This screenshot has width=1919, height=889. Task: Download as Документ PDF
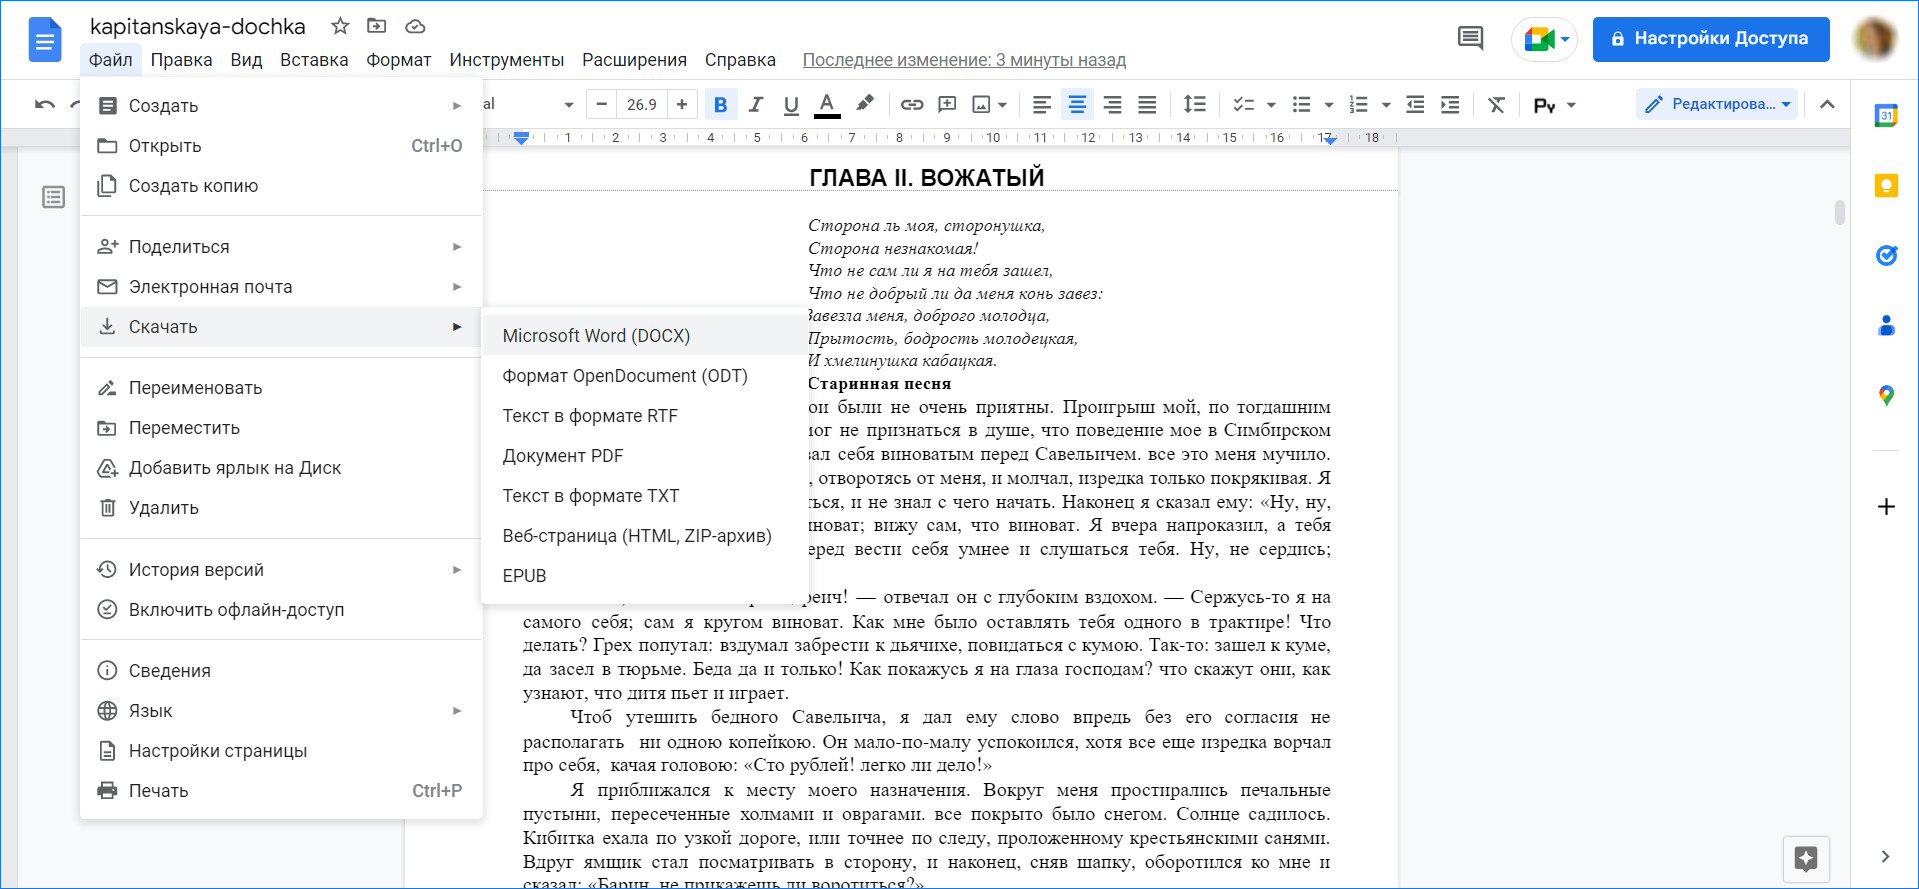pos(645,456)
